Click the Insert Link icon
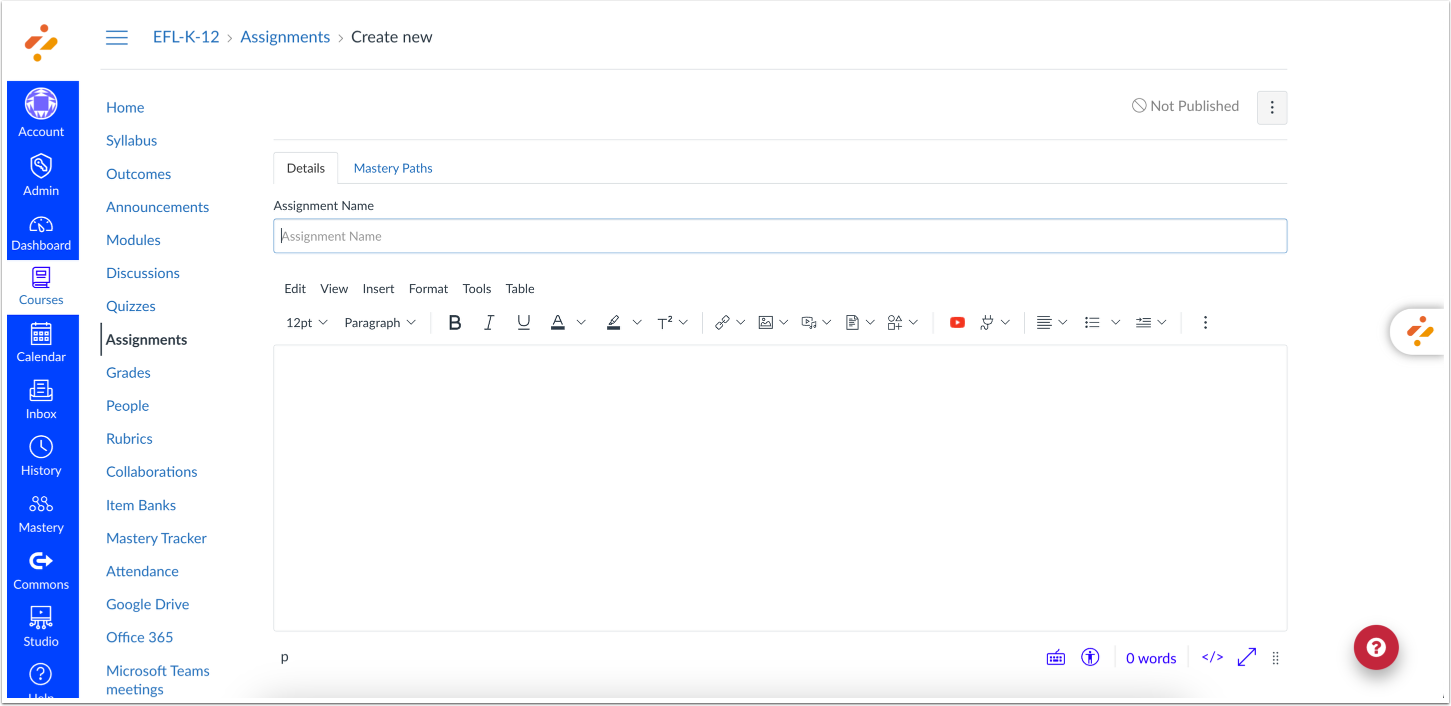The width and height of the screenshot is (1451, 706). (x=722, y=322)
